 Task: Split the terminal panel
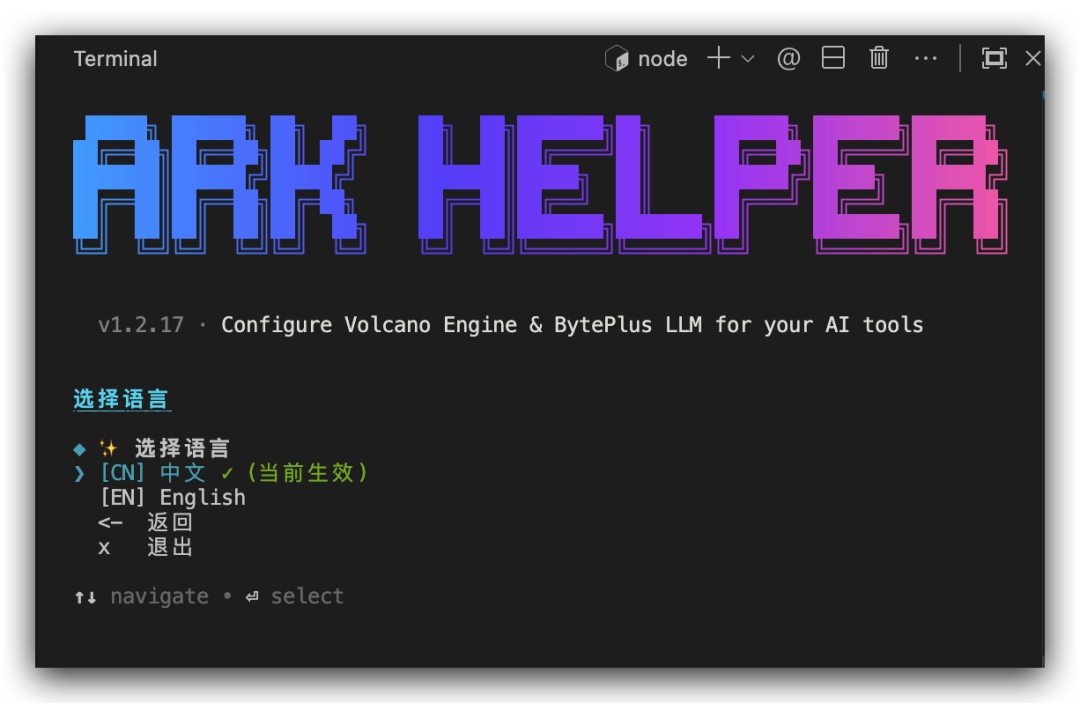tap(833, 58)
